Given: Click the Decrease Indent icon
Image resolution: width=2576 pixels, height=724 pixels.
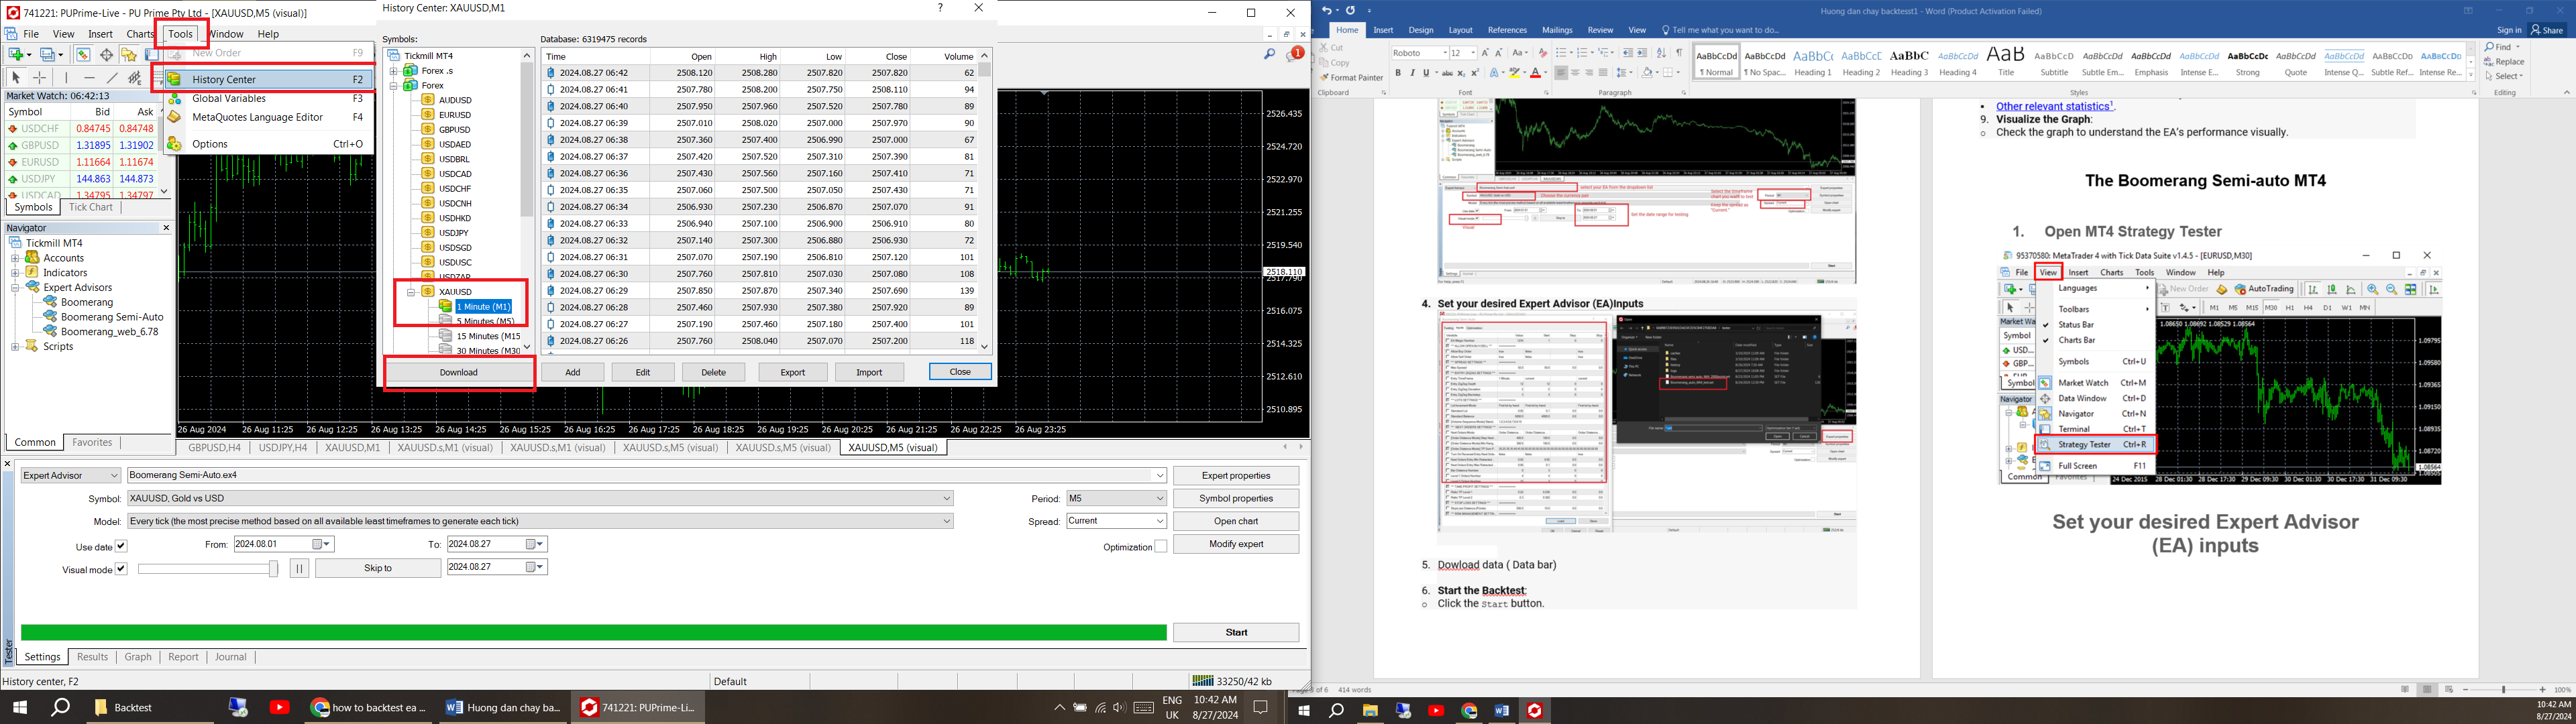Looking at the screenshot, I should click(x=1628, y=53).
